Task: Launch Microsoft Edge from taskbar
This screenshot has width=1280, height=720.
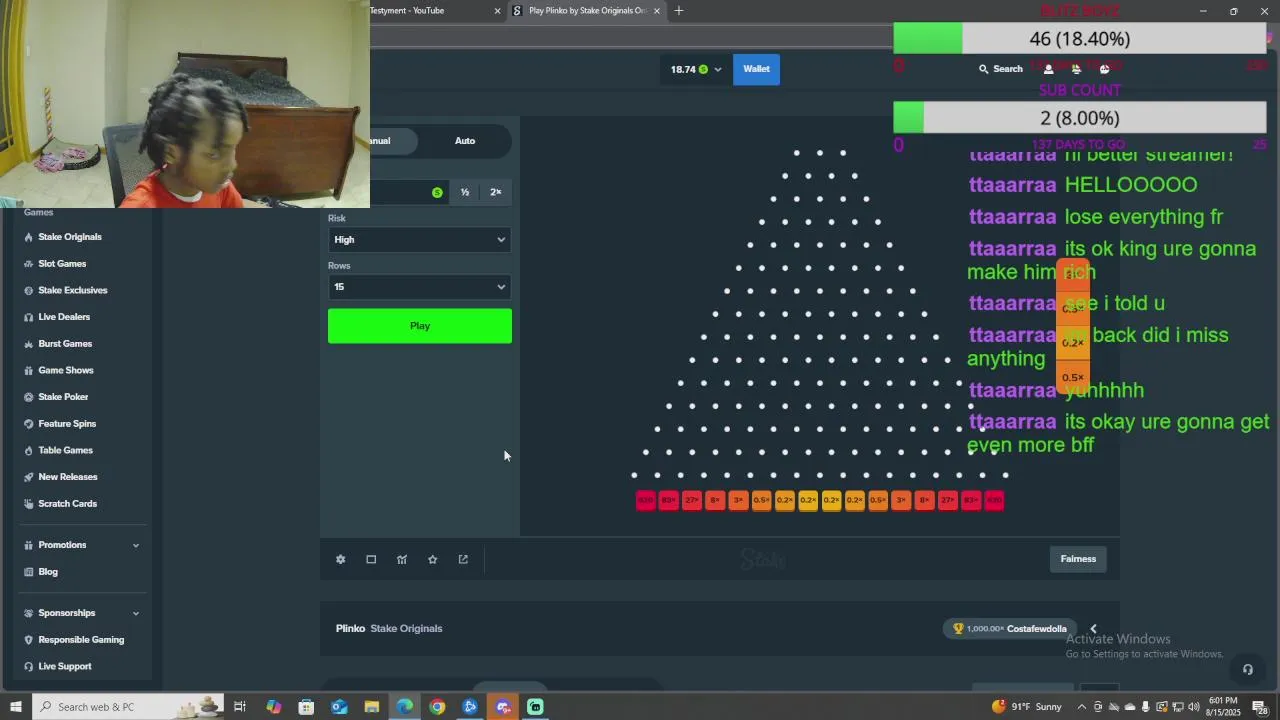Action: (404, 707)
